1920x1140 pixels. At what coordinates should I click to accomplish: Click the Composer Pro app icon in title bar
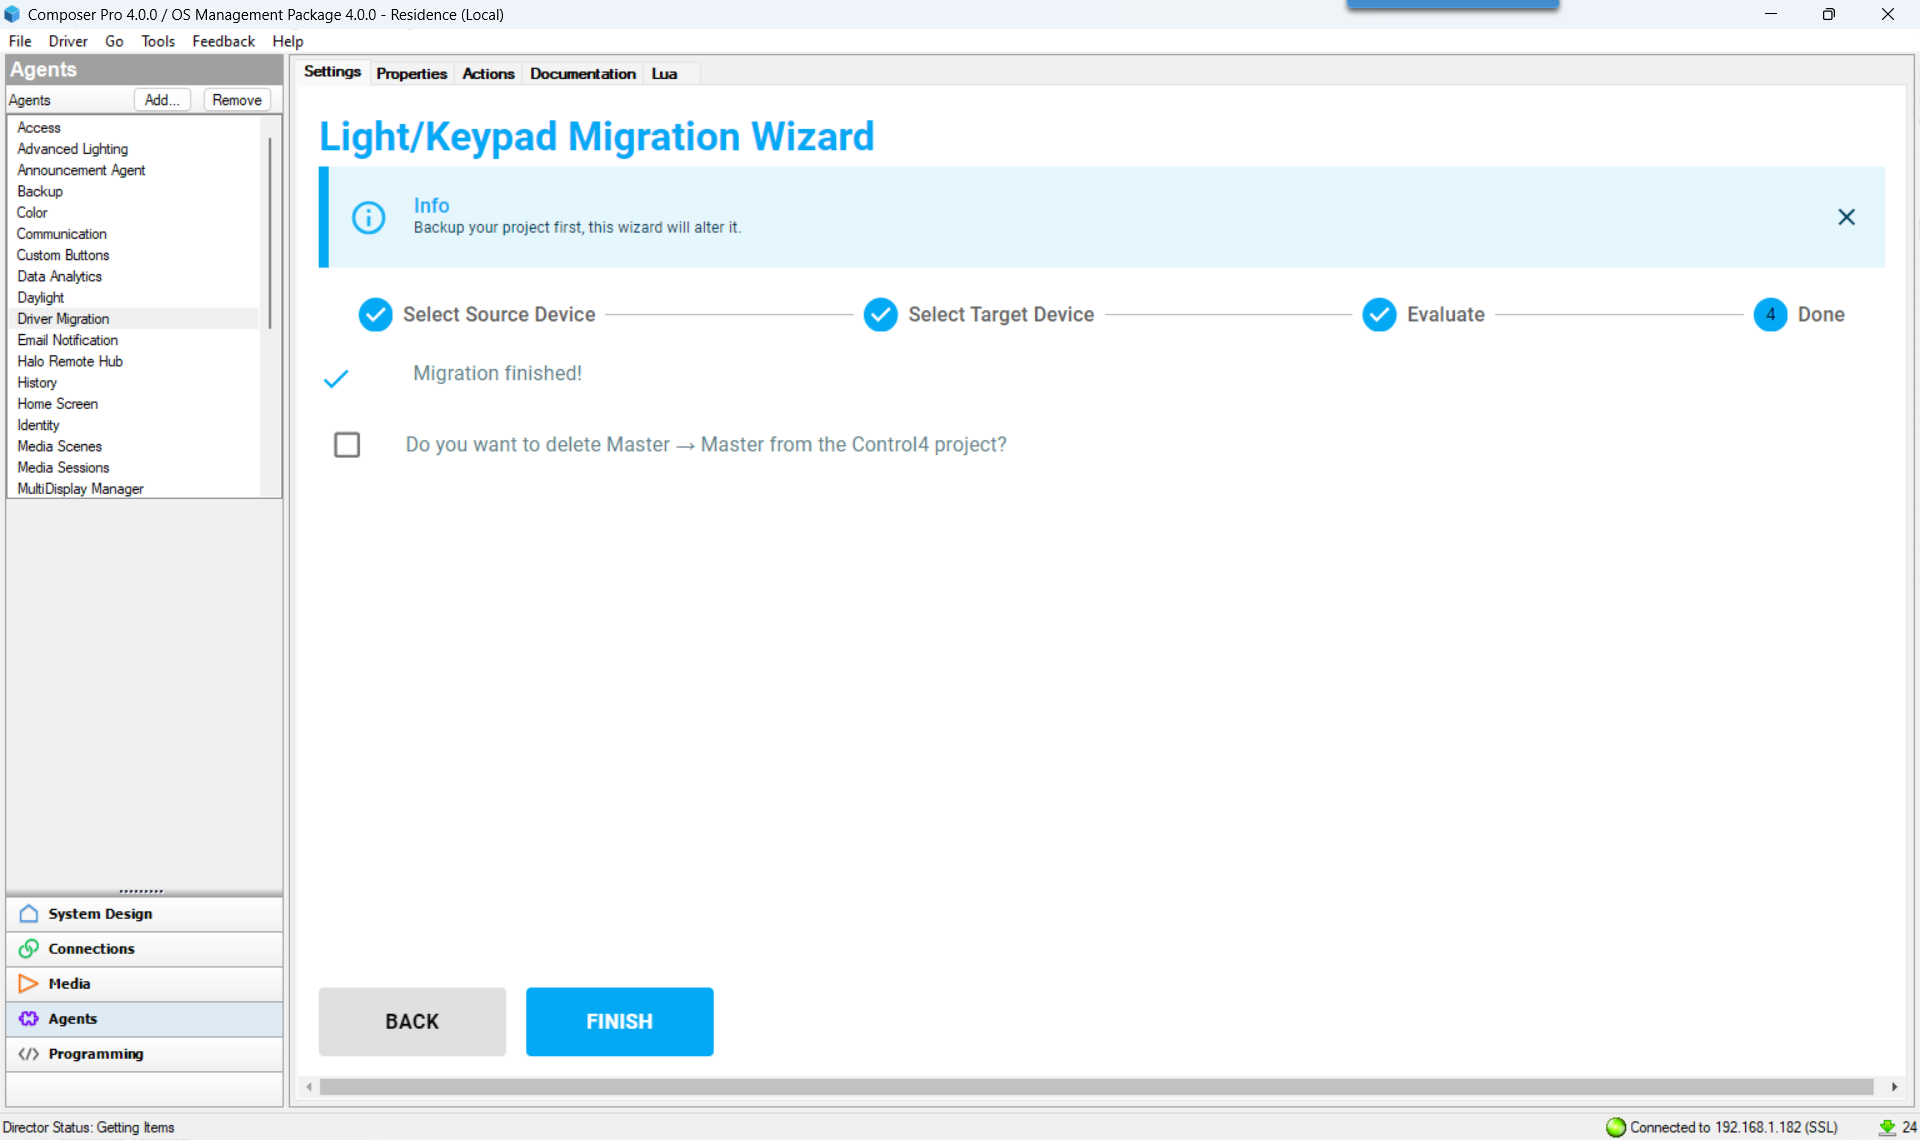pos(12,14)
